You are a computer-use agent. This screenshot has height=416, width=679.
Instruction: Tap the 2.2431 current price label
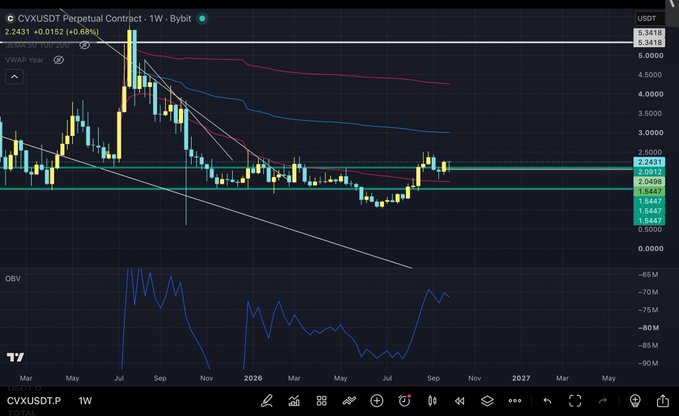[x=650, y=162]
